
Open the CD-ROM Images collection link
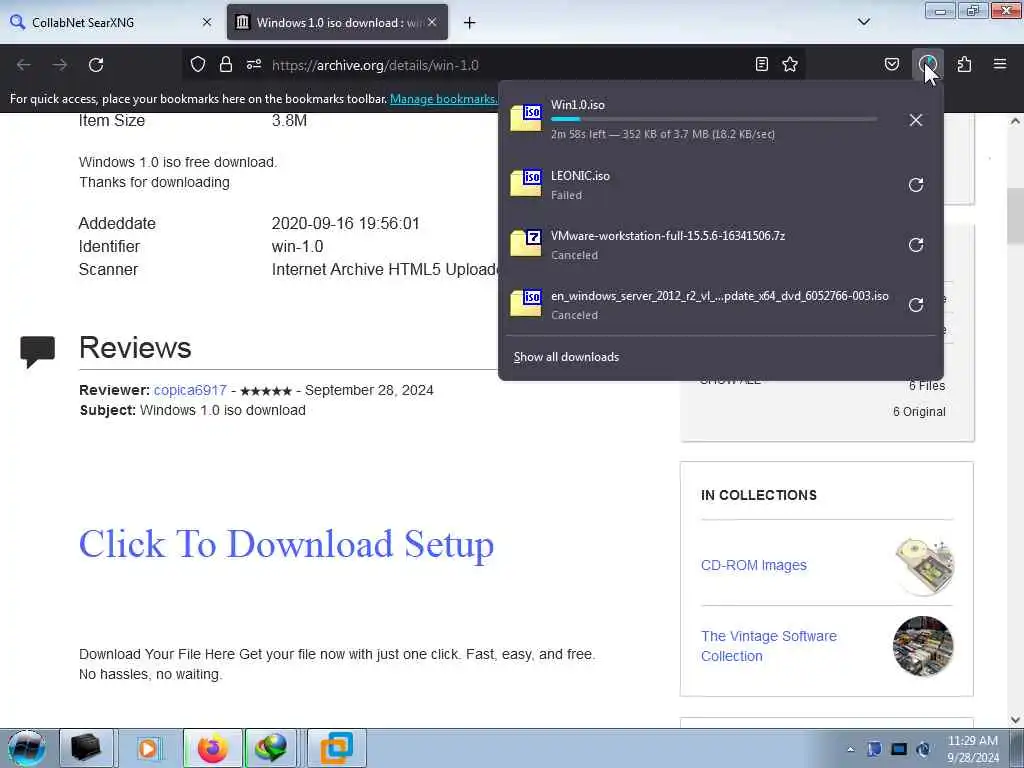[x=754, y=566]
